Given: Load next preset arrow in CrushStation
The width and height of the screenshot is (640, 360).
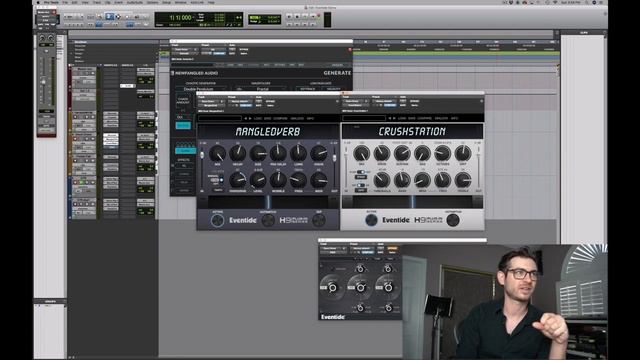Looking at the screenshot, I should coord(394,118).
